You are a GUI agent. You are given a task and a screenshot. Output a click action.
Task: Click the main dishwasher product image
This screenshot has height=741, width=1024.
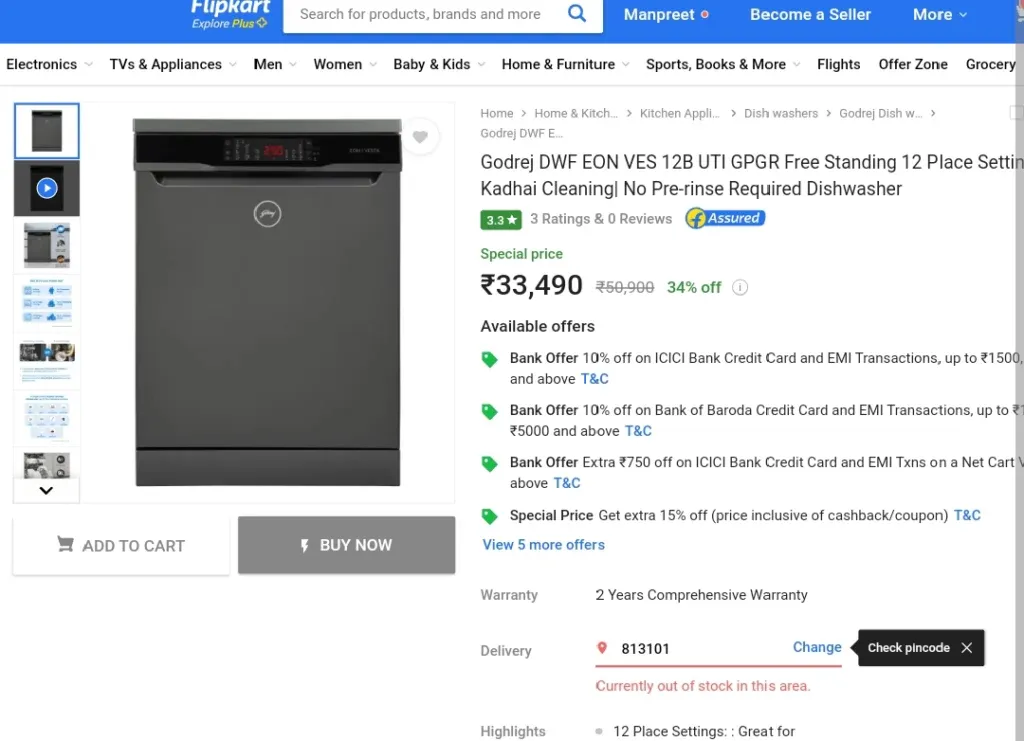tap(267, 302)
